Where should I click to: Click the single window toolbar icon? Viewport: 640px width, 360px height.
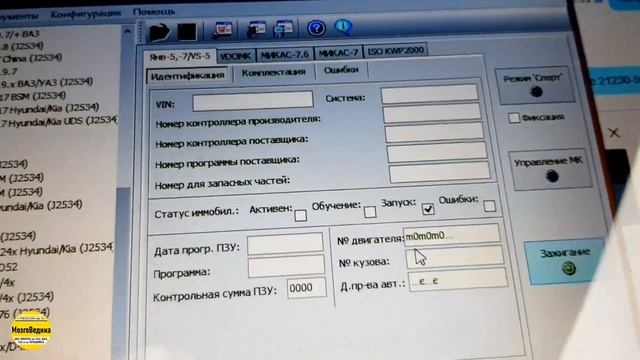click(256, 29)
